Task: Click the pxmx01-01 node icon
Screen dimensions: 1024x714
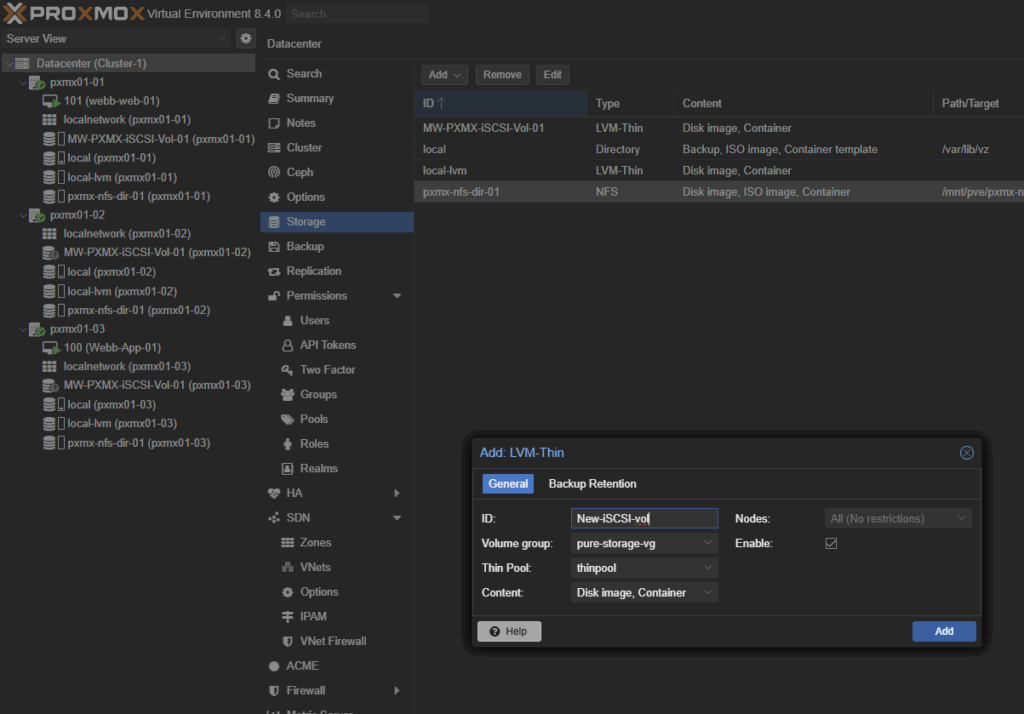Action: coord(37,82)
